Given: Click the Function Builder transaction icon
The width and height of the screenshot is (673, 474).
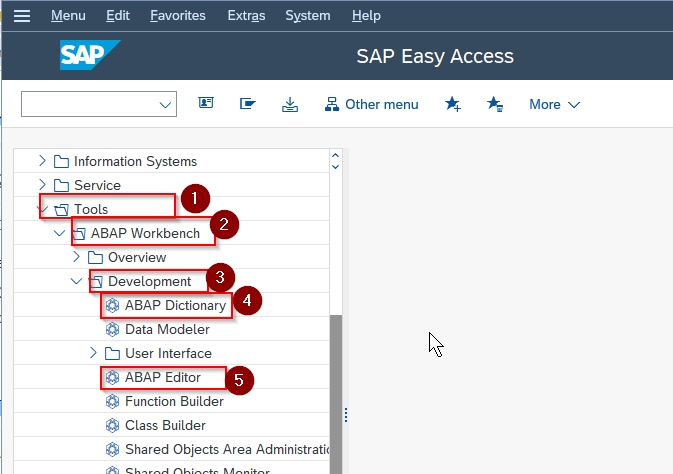Looking at the screenshot, I should coord(112,401).
